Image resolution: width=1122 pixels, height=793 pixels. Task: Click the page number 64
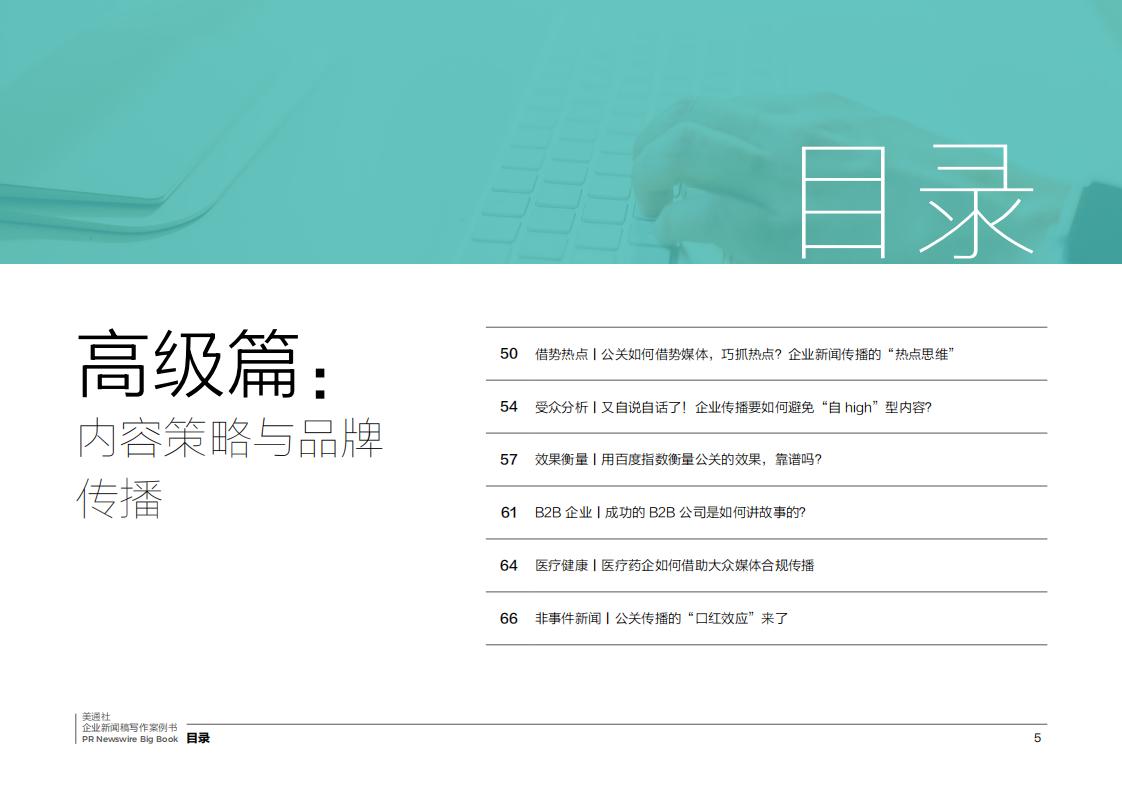click(x=509, y=565)
